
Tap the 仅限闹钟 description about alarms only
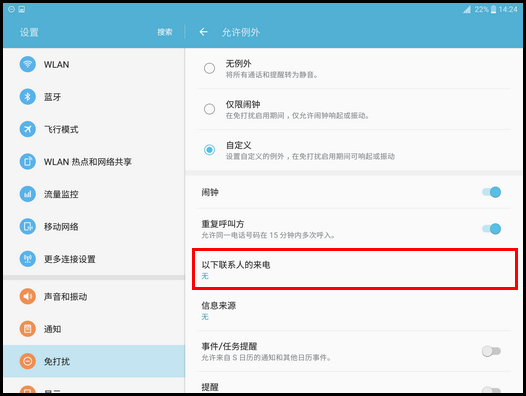[x=298, y=115]
